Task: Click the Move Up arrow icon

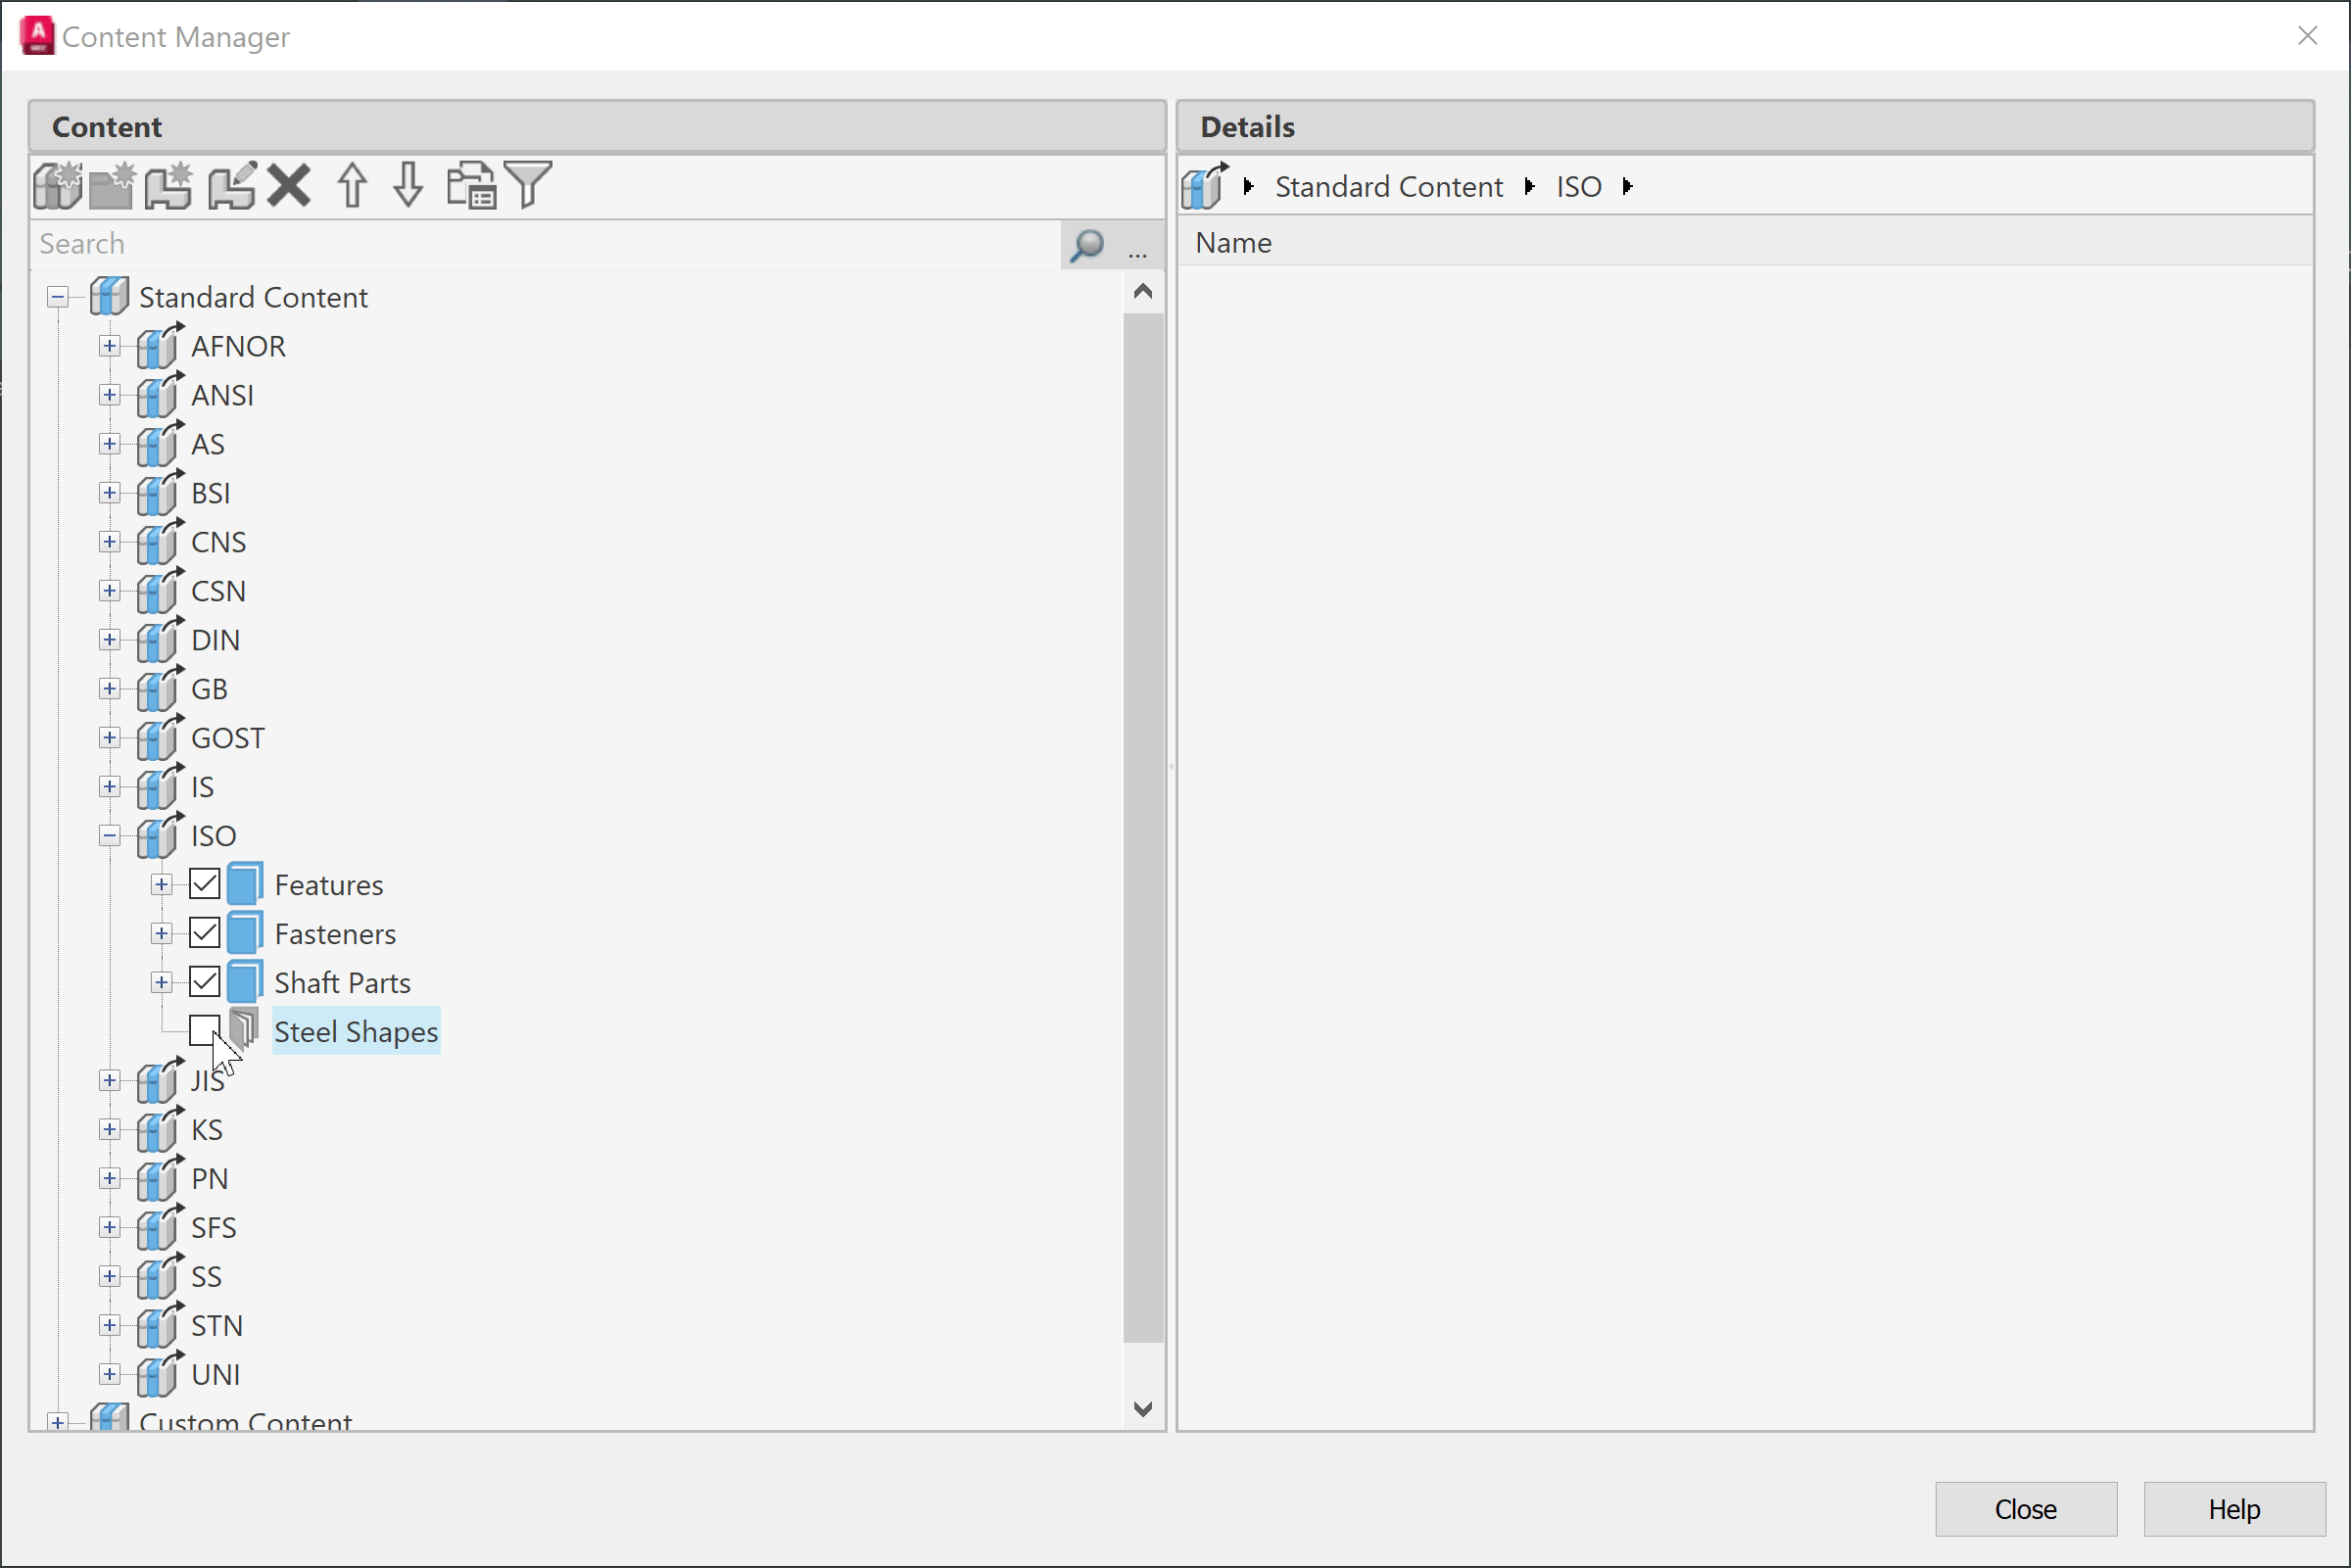Action: pos(352,186)
